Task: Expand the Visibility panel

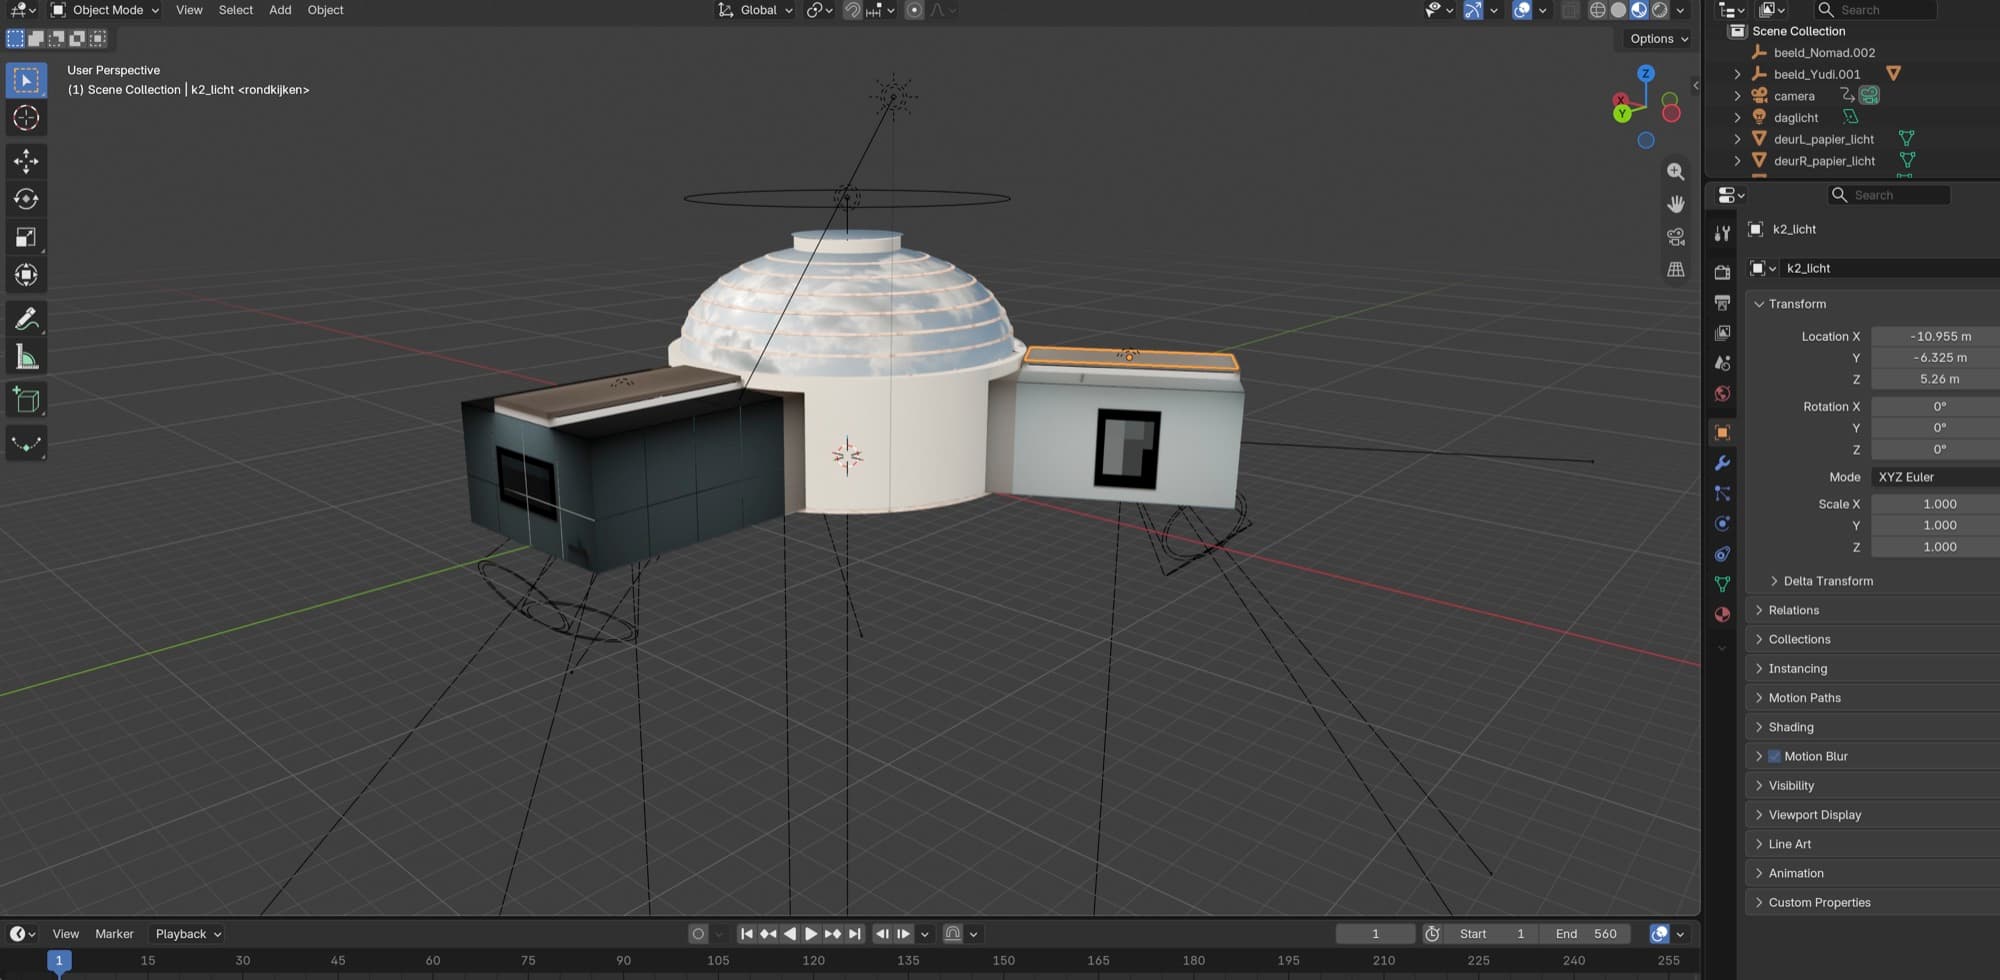Action: click(1791, 786)
